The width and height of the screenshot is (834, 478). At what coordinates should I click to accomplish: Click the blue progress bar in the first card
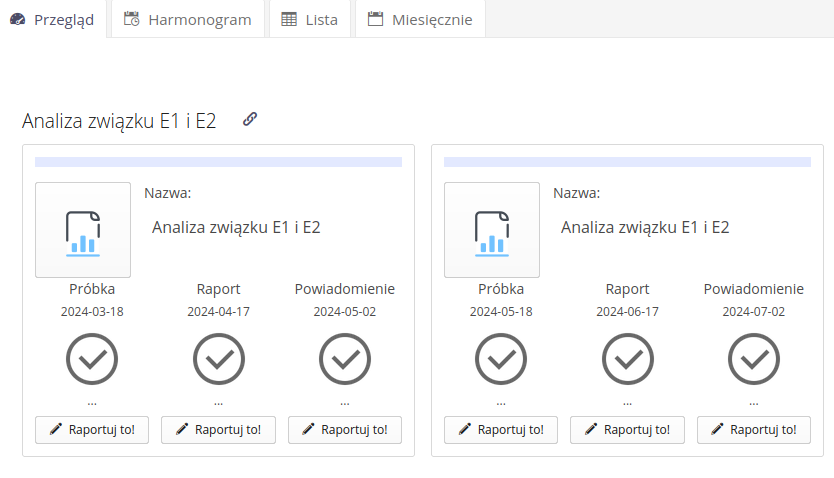pyautogui.click(x=218, y=162)
